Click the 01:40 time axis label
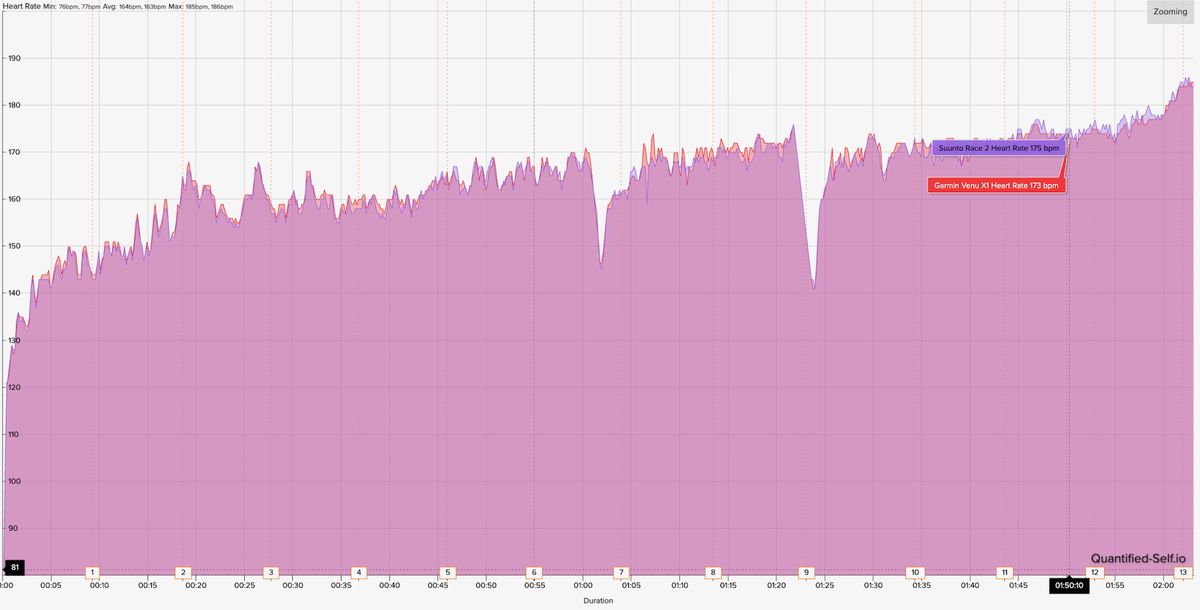 (969, 585)
